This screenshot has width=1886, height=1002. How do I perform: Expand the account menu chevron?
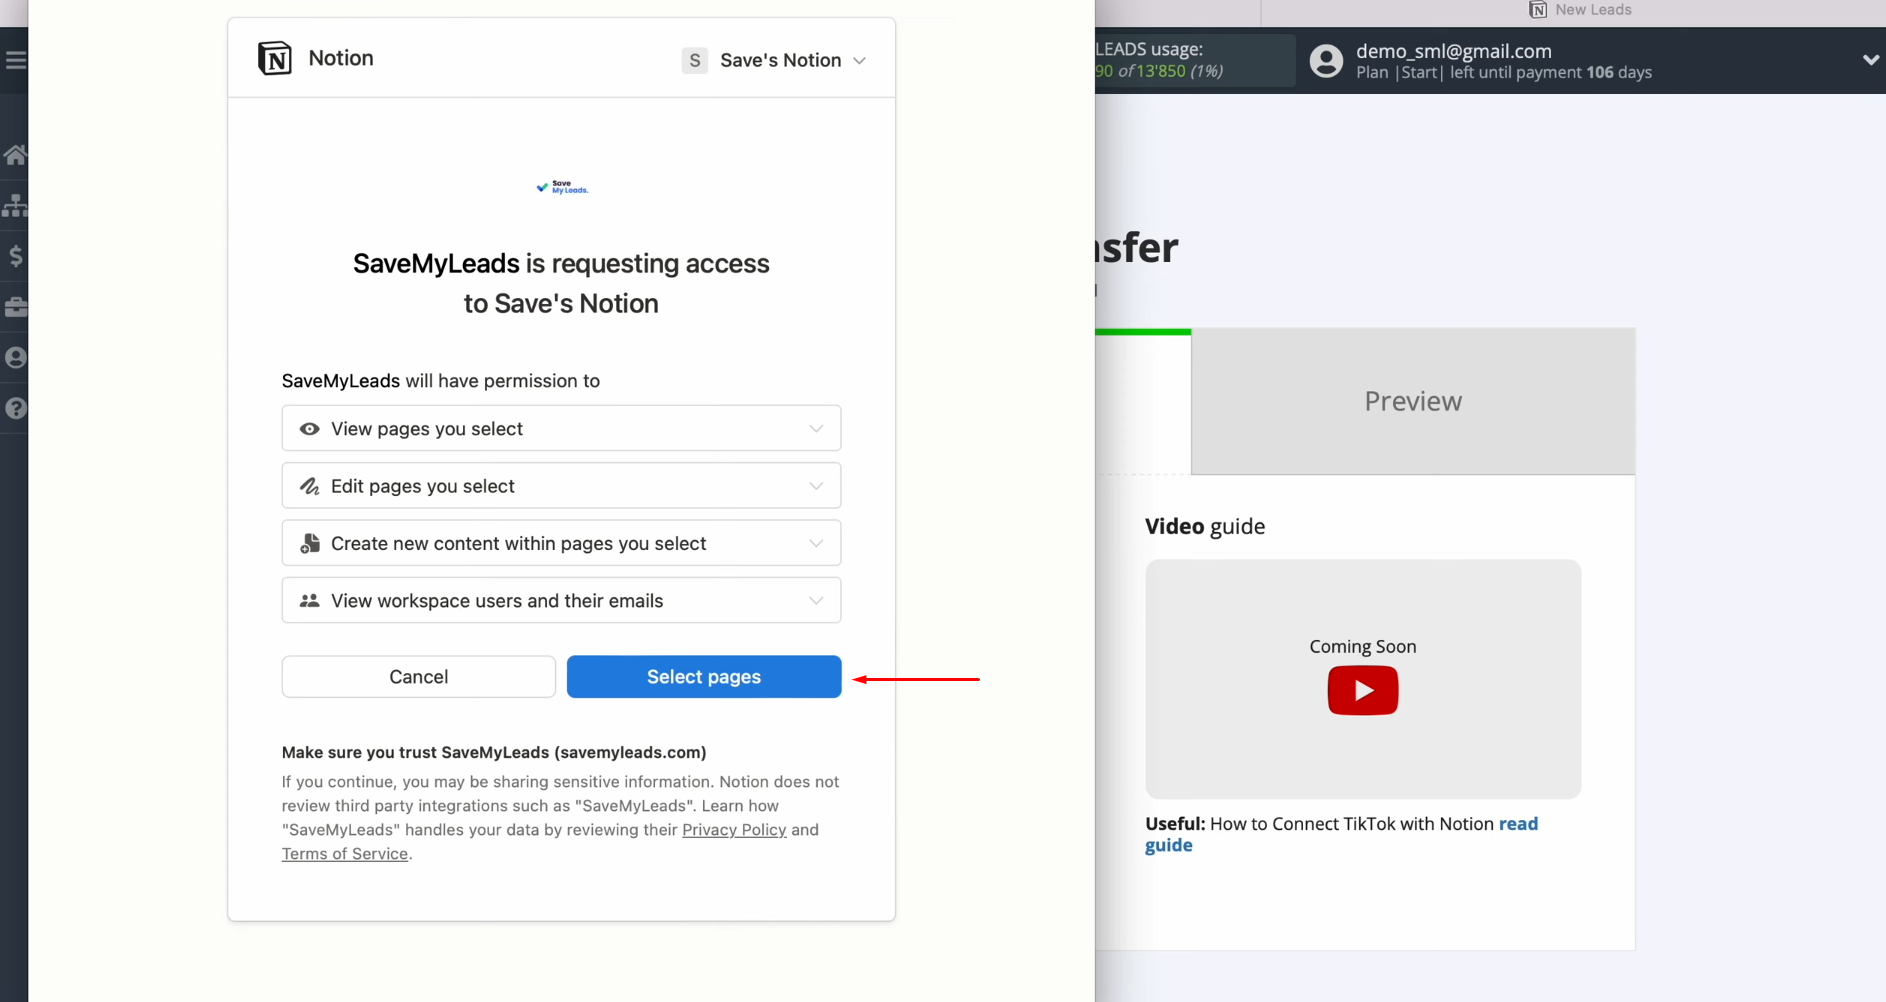click(x=1871, y=60)
